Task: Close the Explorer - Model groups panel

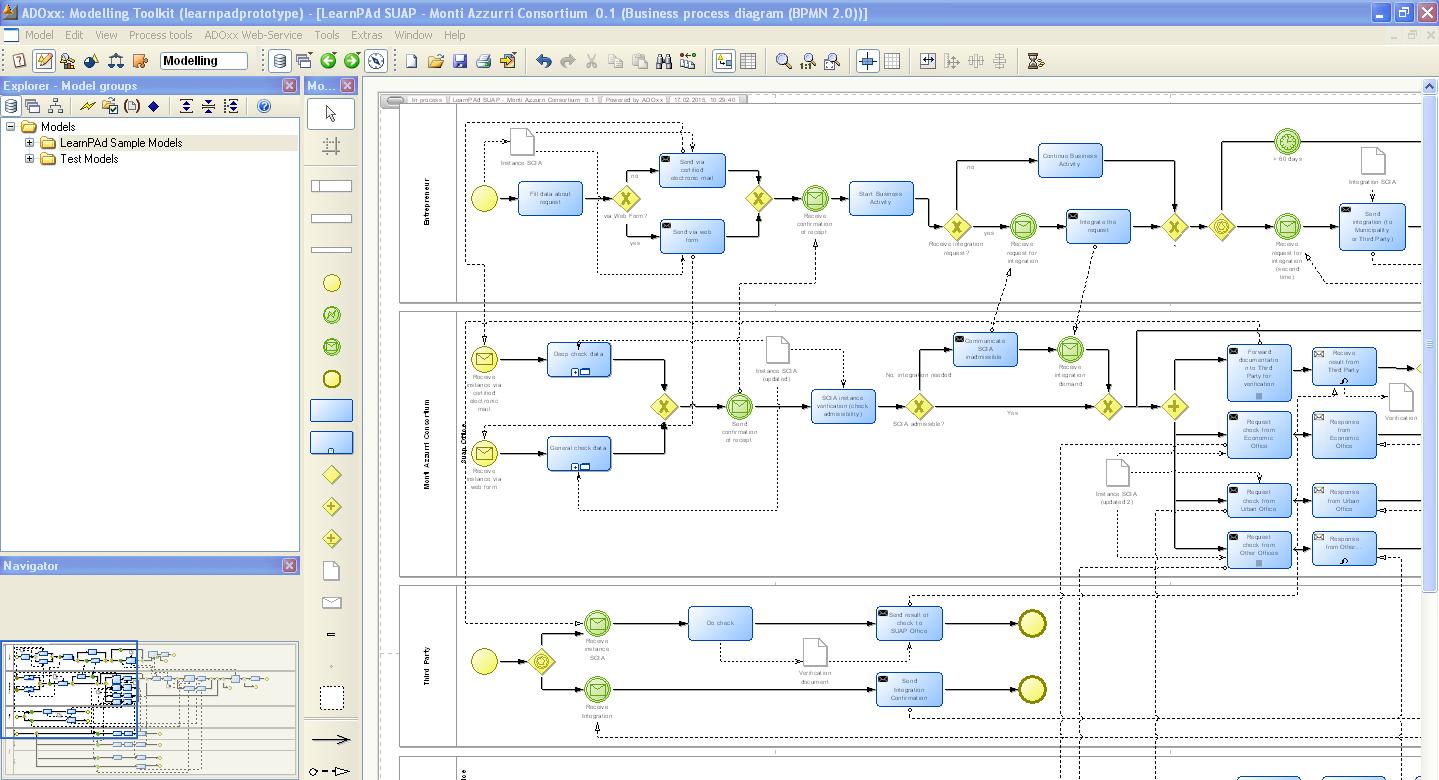Action: pyautogui.click(x=290, y=86)
